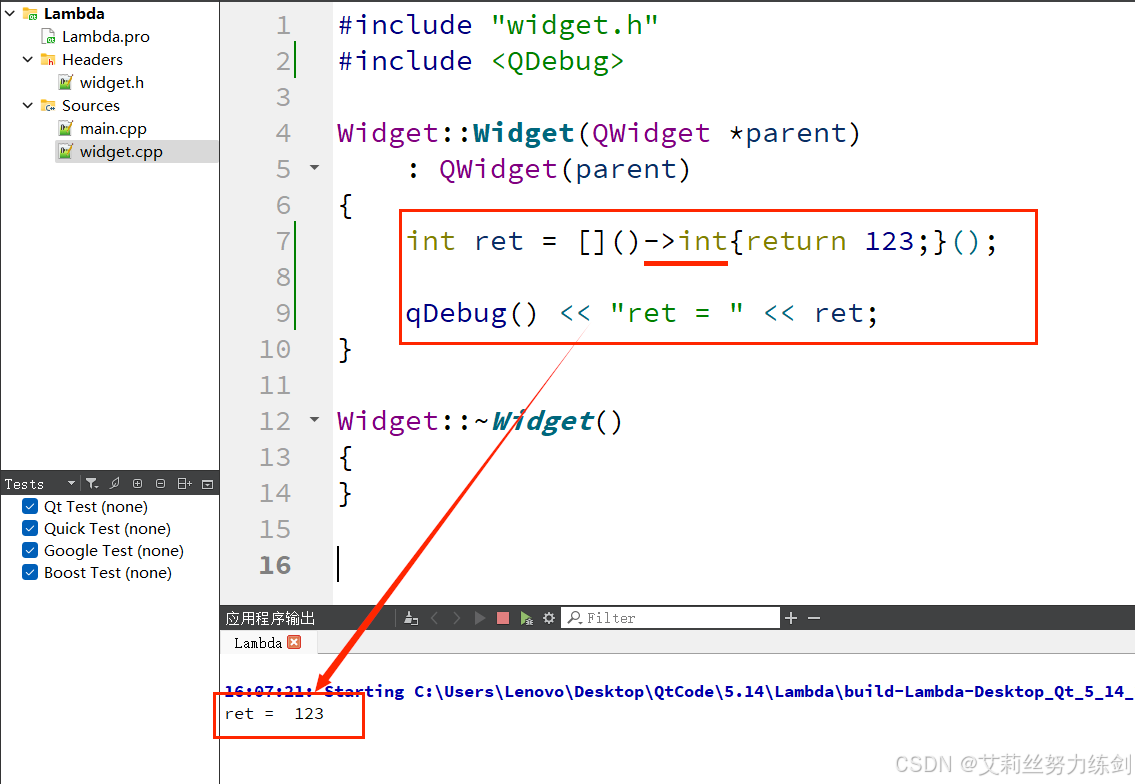Click the Lambda project folder icon

[x=30, y=14]
